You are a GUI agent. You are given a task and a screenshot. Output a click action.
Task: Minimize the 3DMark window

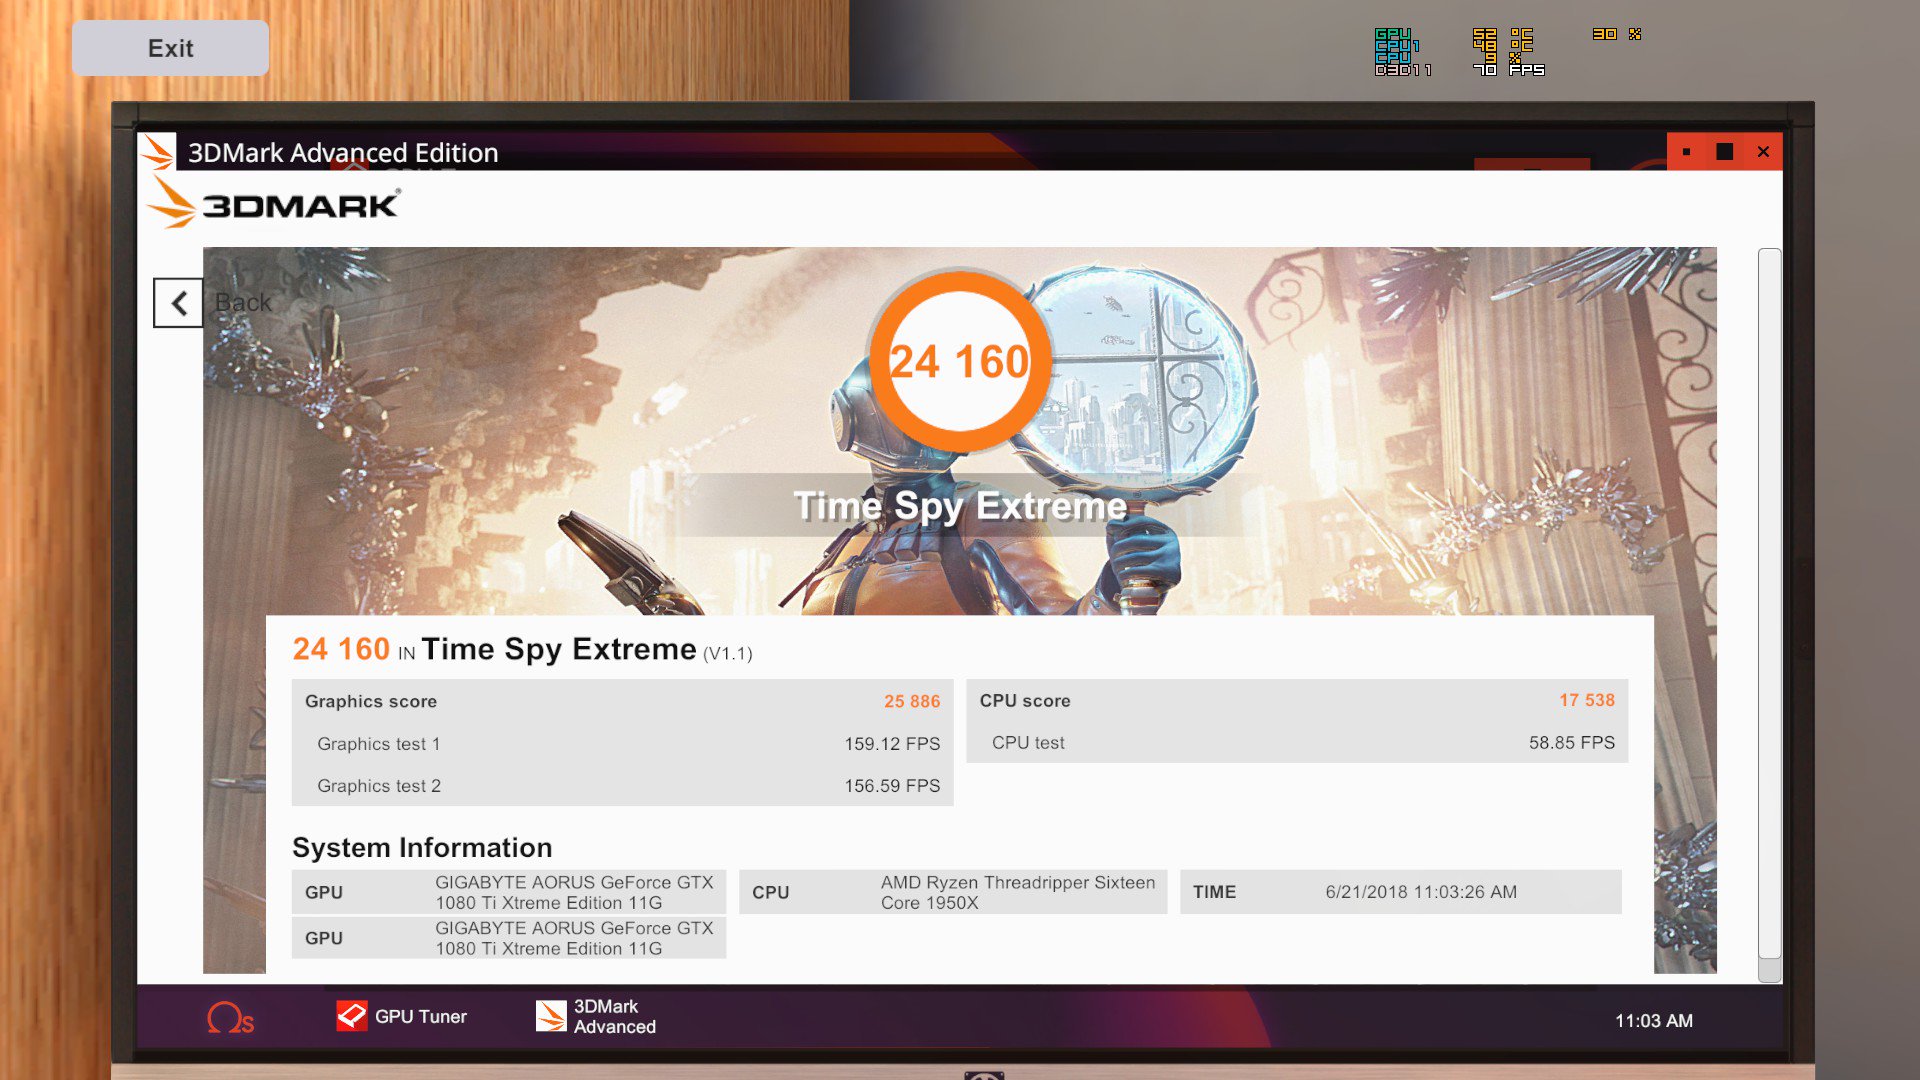[1686, 152]
